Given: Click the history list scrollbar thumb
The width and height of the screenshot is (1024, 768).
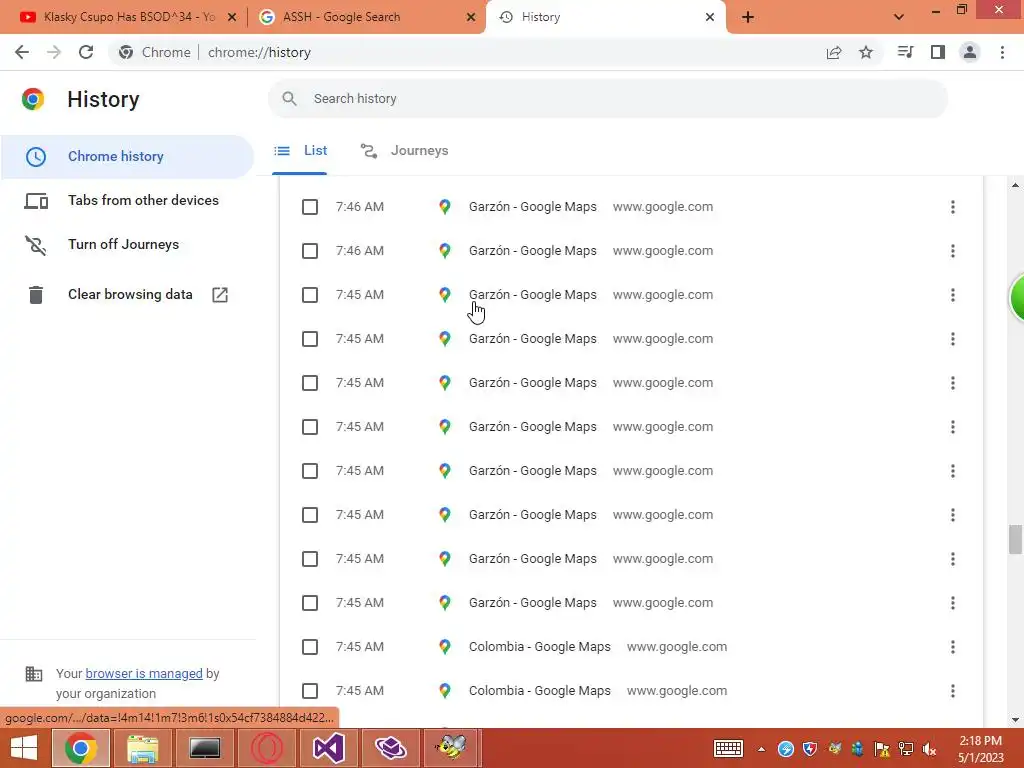Looking at the screenshot, I should (x=1015, y=539).
